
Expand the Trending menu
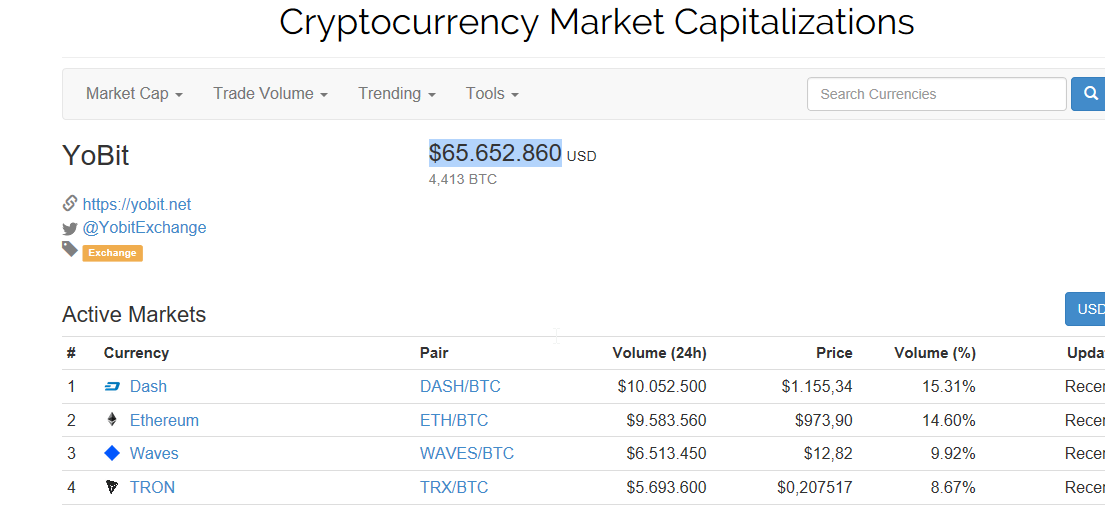pyautogui.click(x=397, y=94)
